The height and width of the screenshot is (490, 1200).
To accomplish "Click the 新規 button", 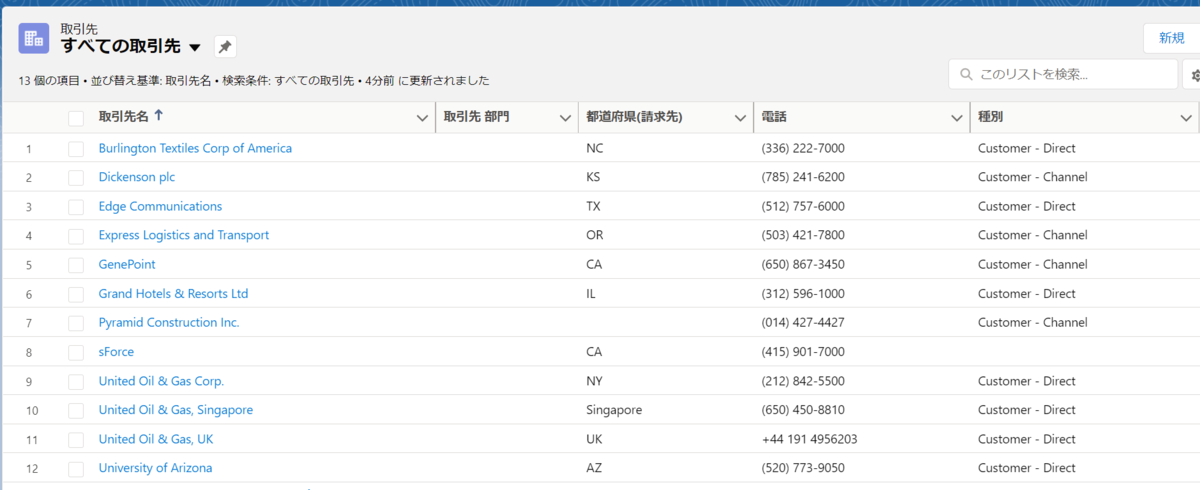I will [x=1171, y=38].
